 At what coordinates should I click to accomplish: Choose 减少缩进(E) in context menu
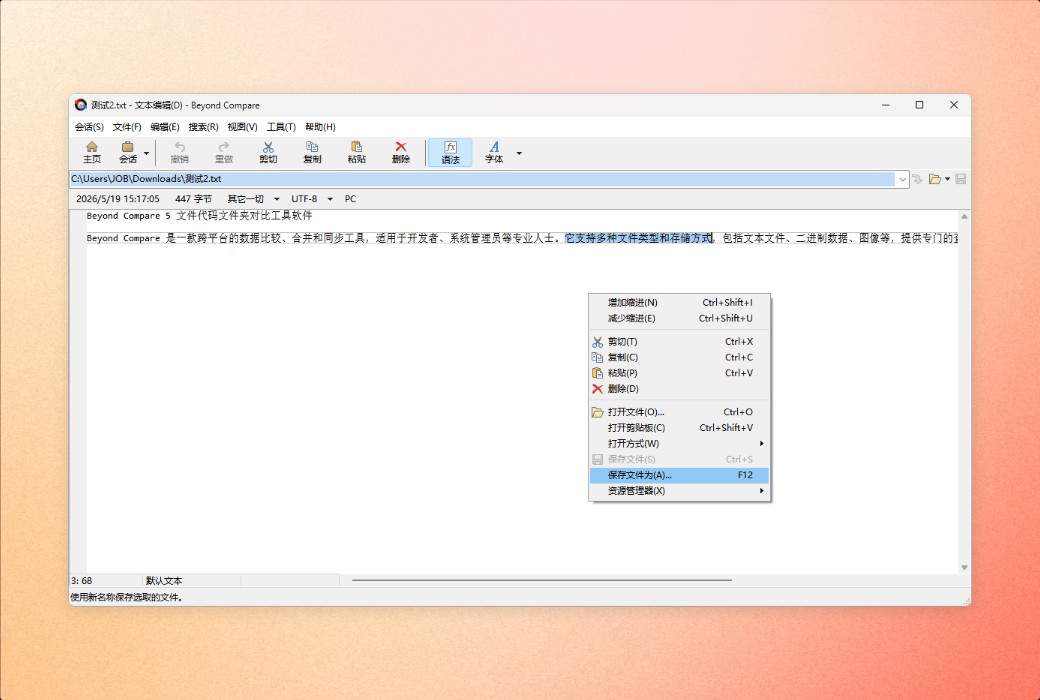click(679, 318)
